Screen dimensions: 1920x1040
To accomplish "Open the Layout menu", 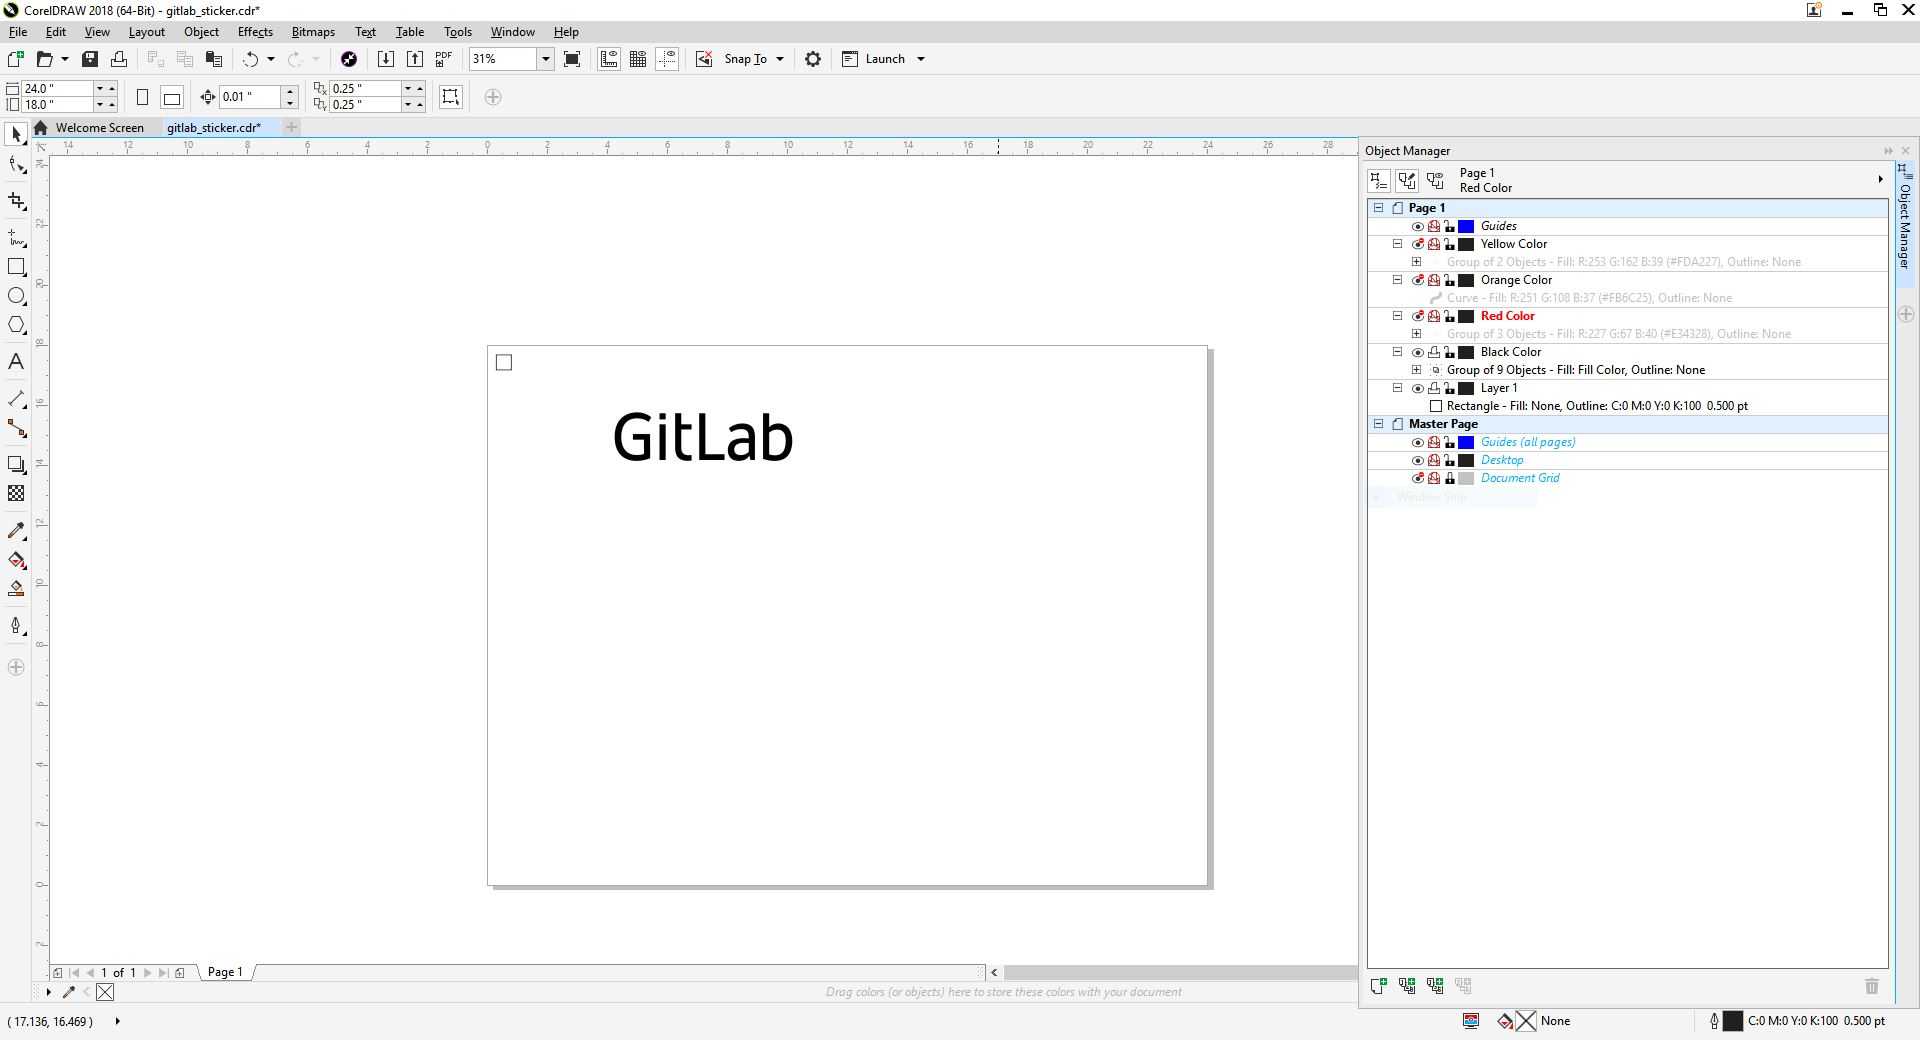I will tap(146, 32).
